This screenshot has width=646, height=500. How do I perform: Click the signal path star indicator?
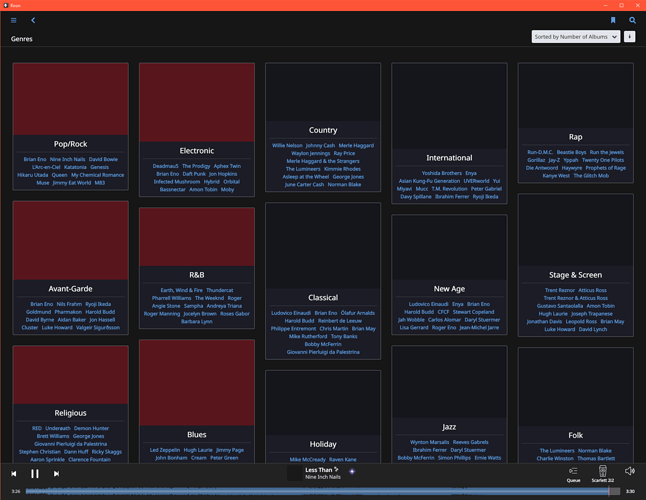352,472
